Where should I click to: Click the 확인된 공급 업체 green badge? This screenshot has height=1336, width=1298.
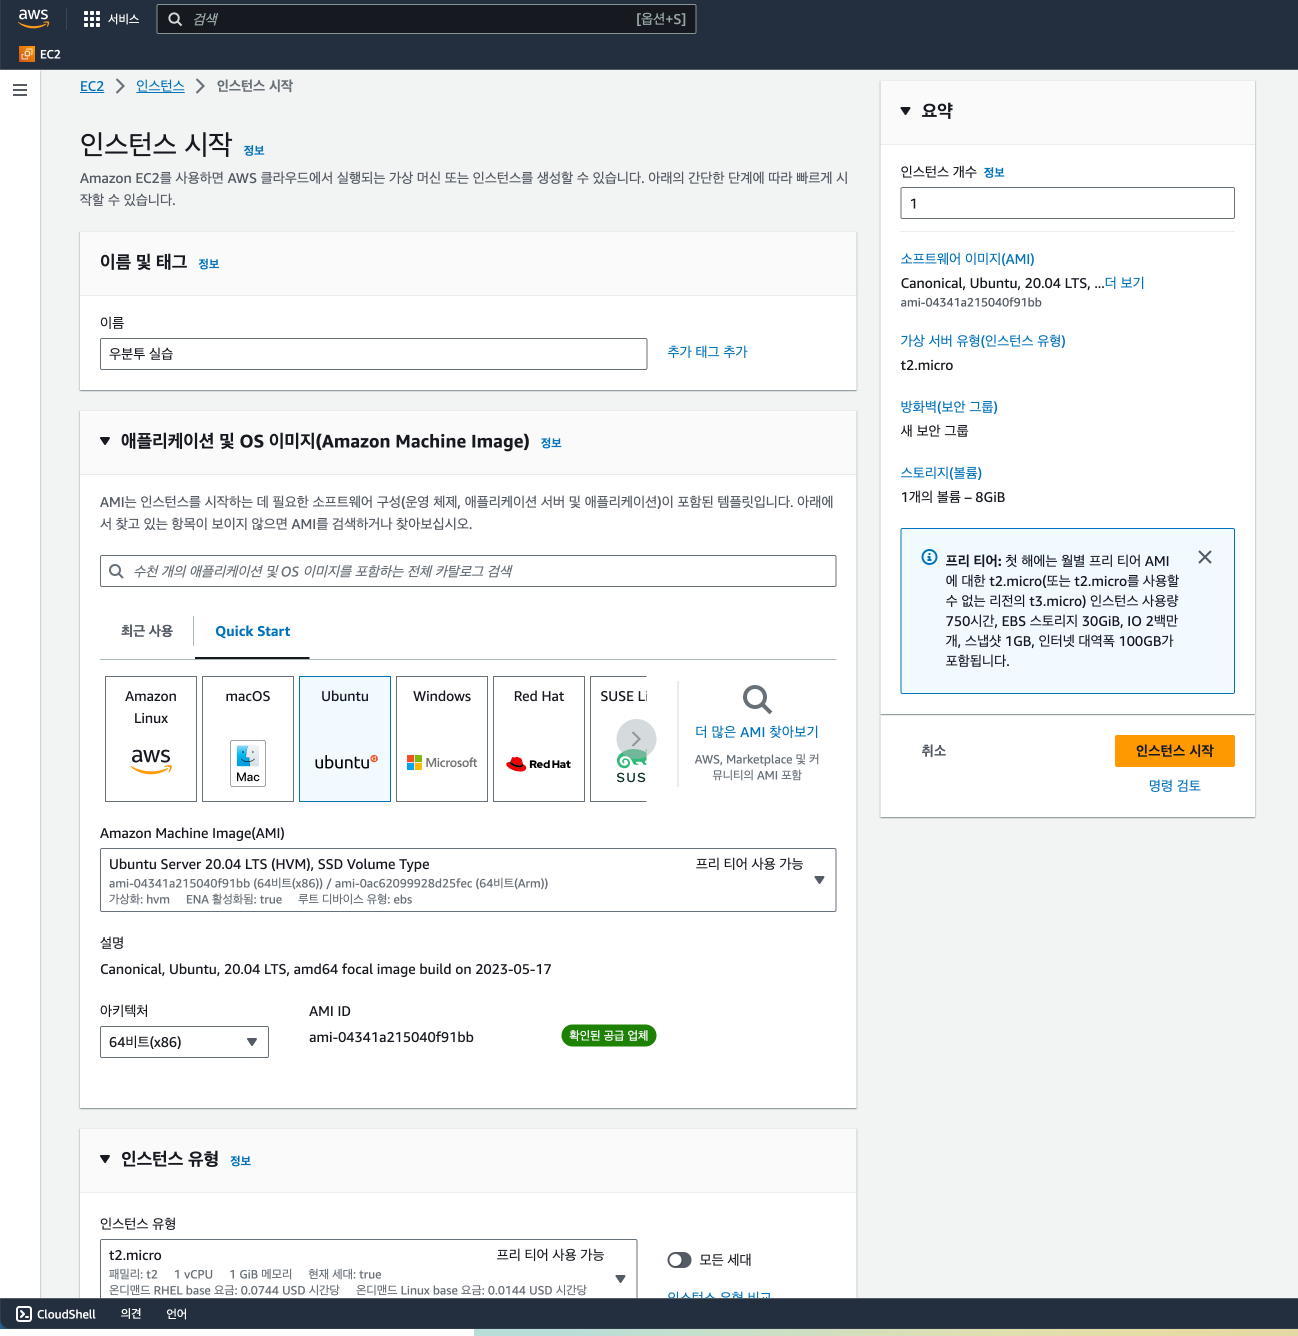point(609,1036)
